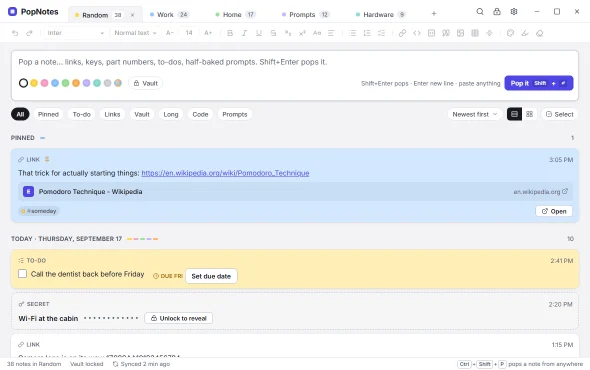Insert an image from toolbar
Screen dimensions: 590x370
pos(460,33)
